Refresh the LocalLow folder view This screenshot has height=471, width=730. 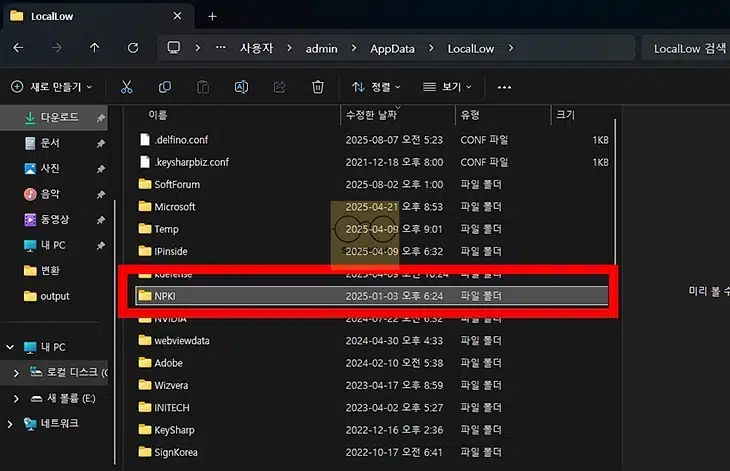click(133, 48)
